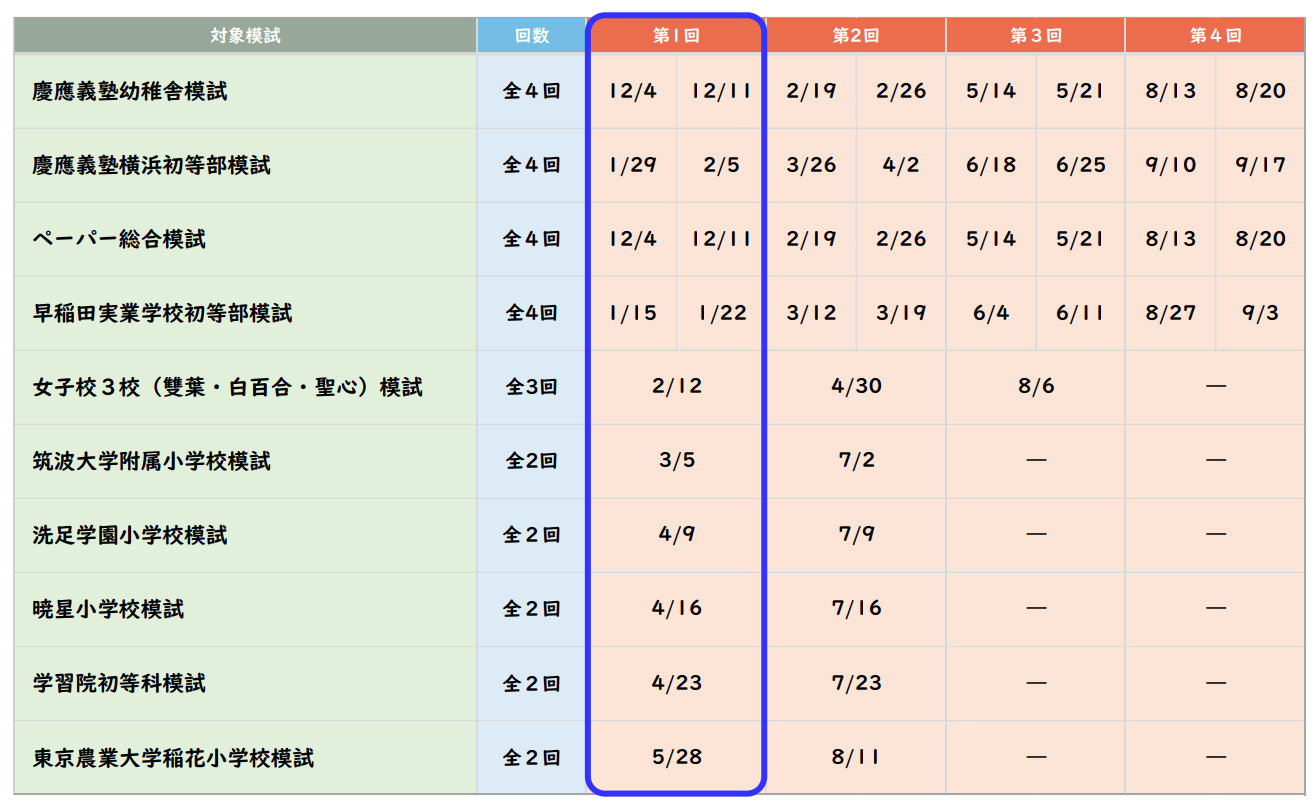Click the ペーパー総合模試 row name
The height and width of the screenshot is (807, 1315).
[x=119, y=239]
